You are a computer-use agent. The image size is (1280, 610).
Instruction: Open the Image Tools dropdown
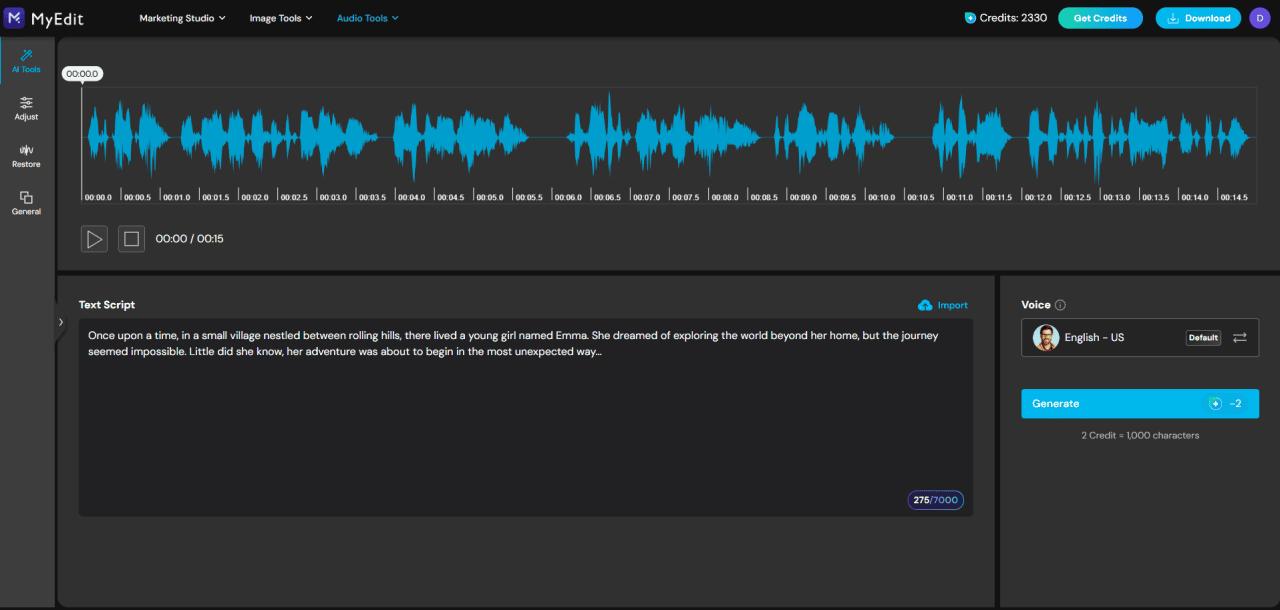tap(280, 17)
